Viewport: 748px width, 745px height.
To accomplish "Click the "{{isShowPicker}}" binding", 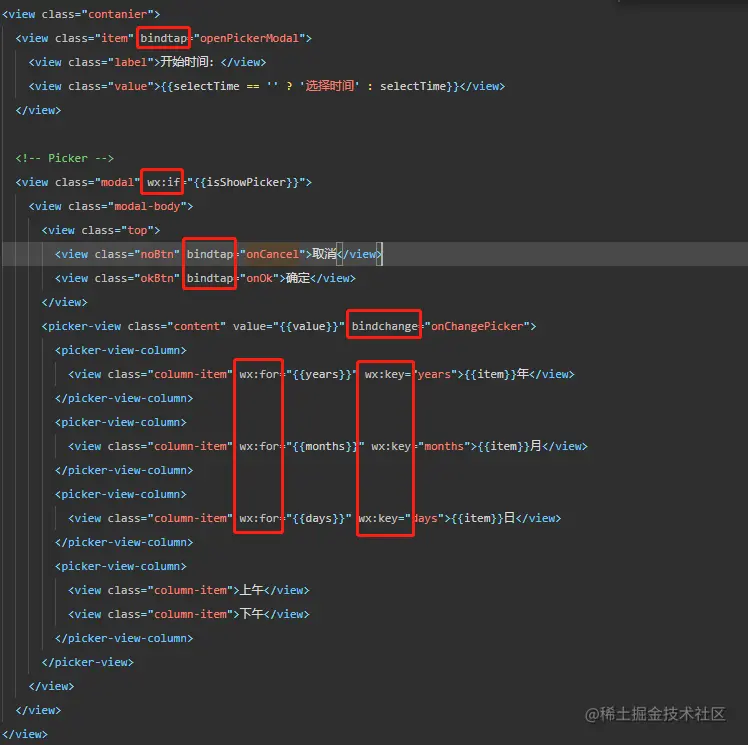I will (246, 182).
